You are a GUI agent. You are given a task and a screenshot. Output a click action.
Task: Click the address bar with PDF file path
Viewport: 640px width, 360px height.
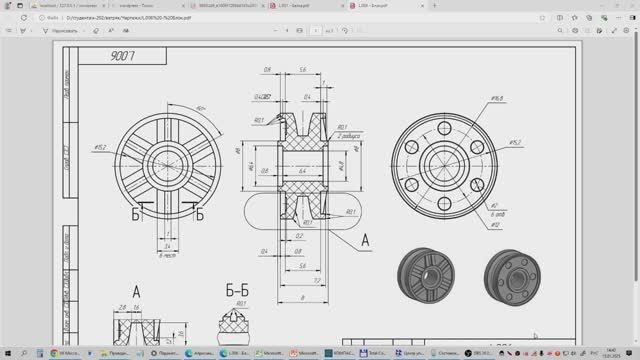(286, 18)
